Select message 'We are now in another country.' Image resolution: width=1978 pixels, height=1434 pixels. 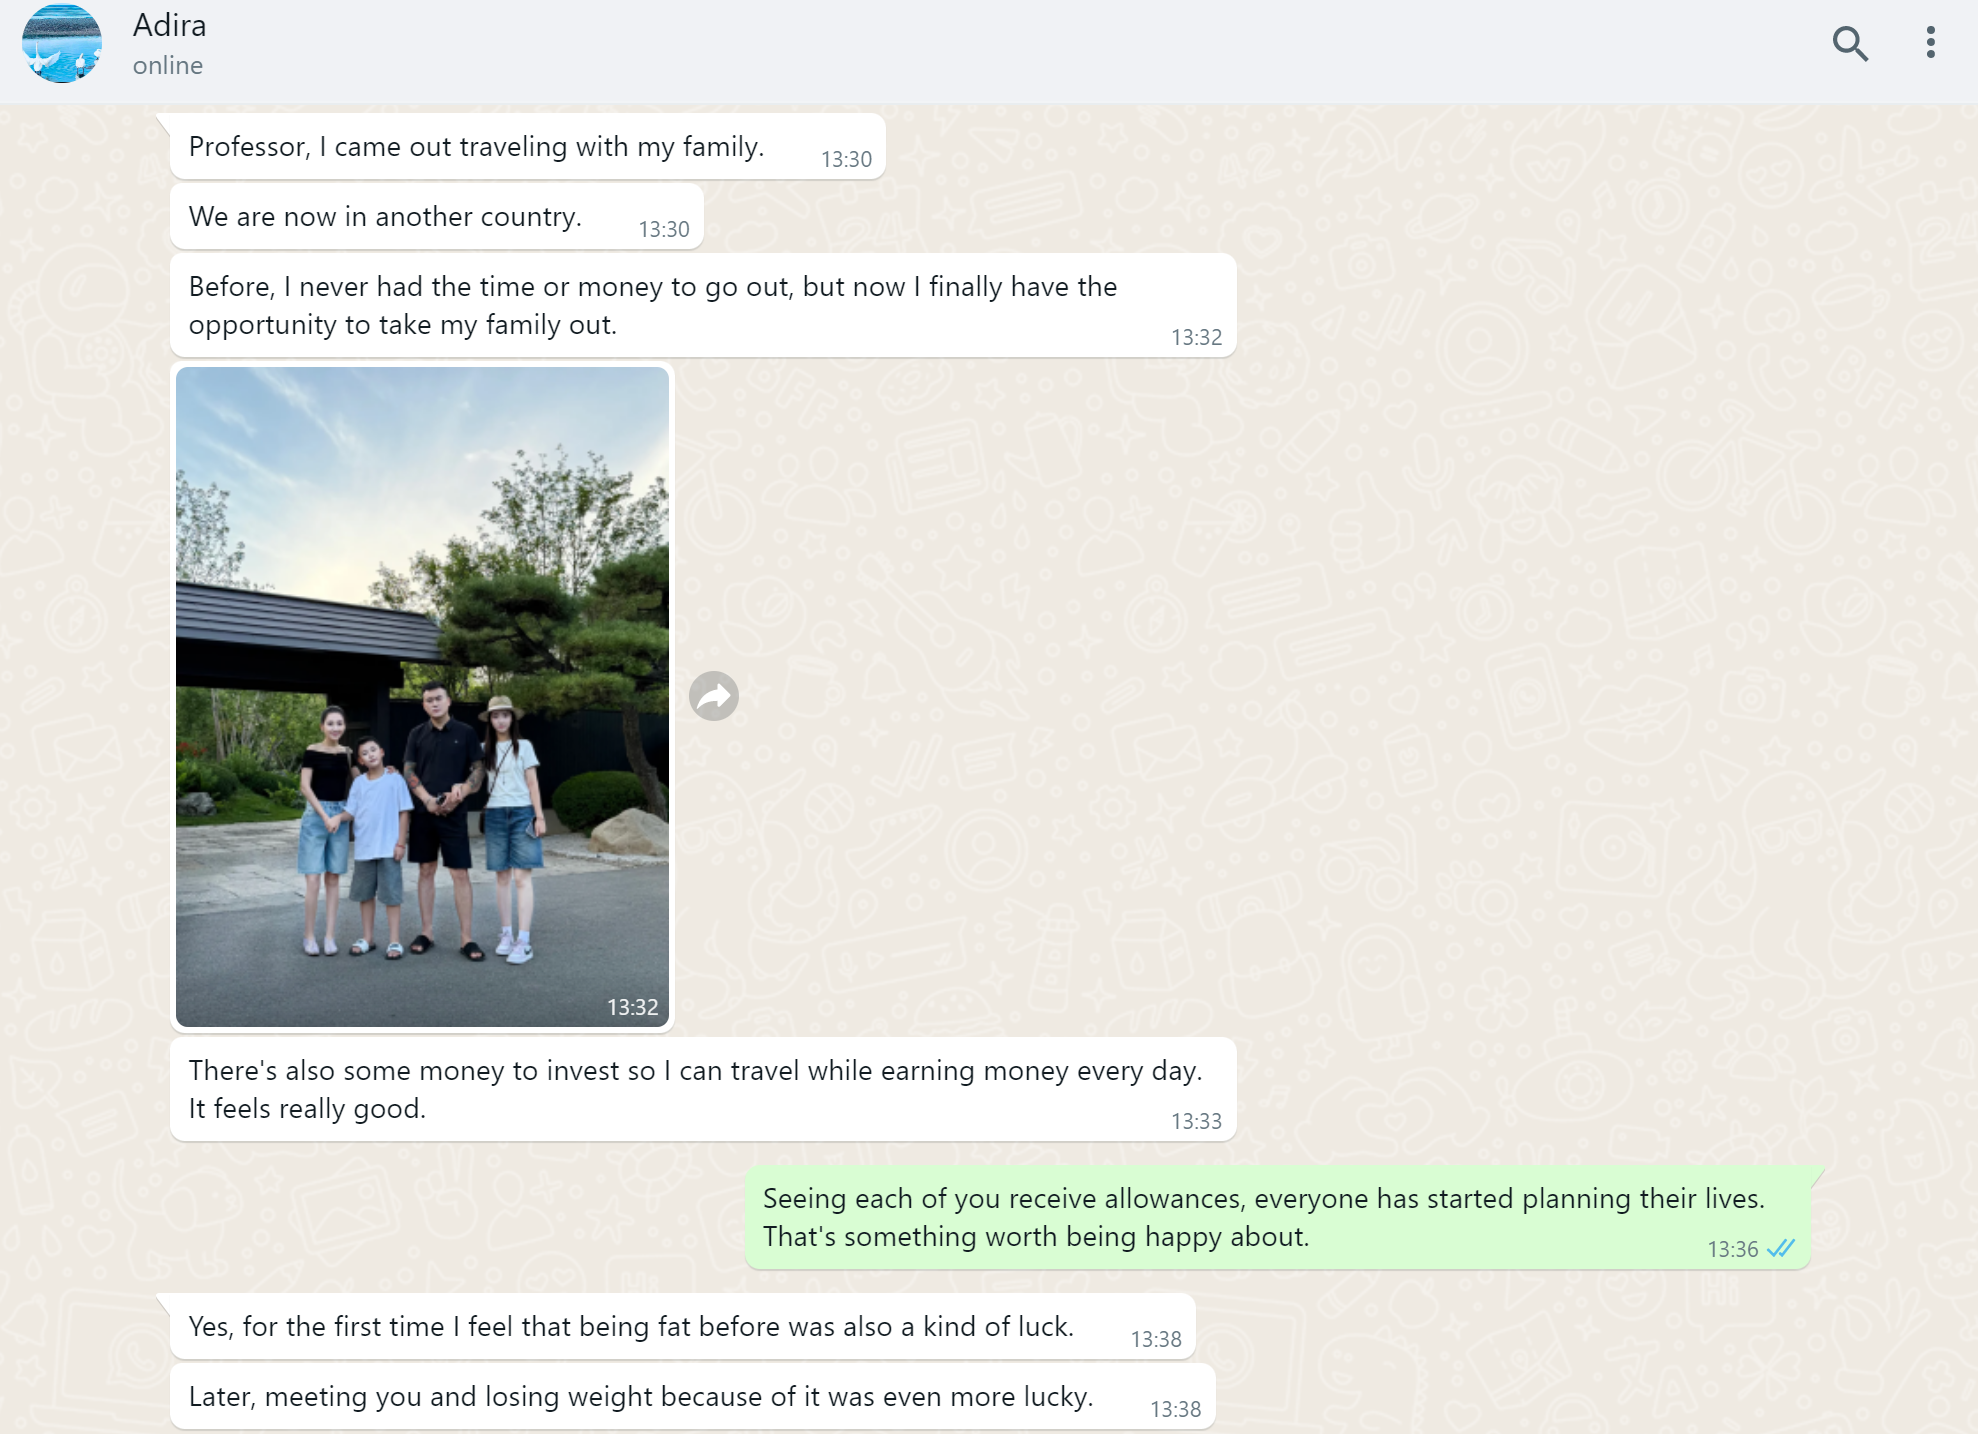(437, 216)
